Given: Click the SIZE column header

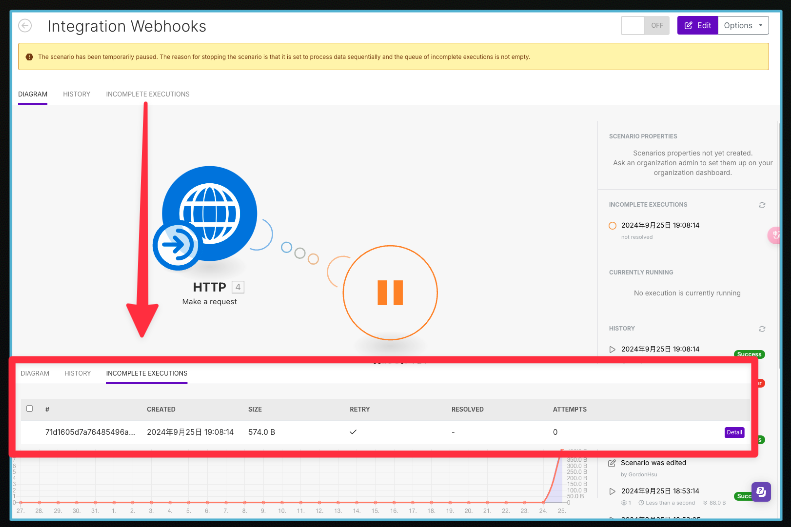Looking at the screenshot, I should pos(255,409).
